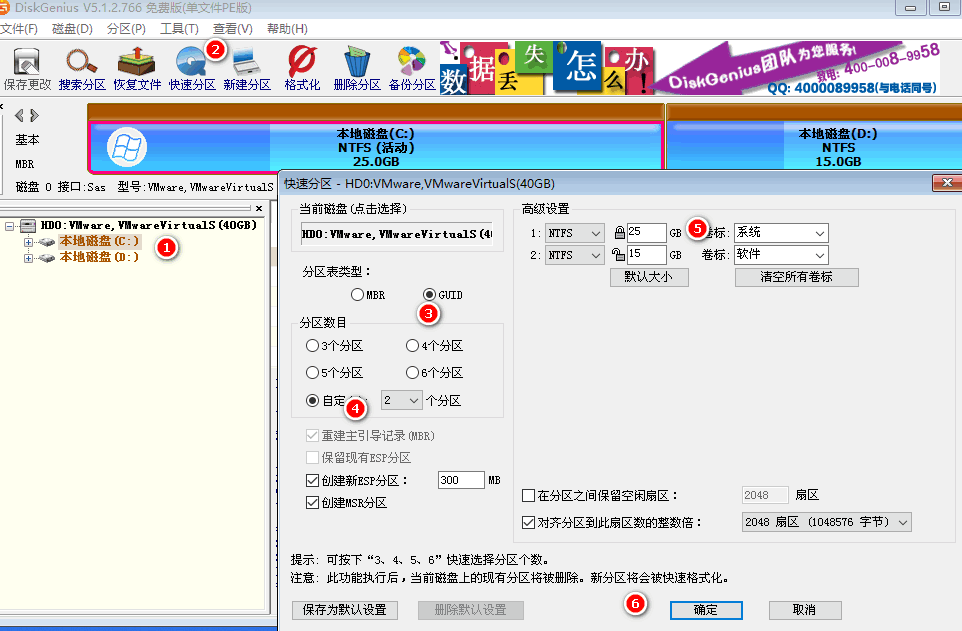Click the 确定 button to confirm

705,609
